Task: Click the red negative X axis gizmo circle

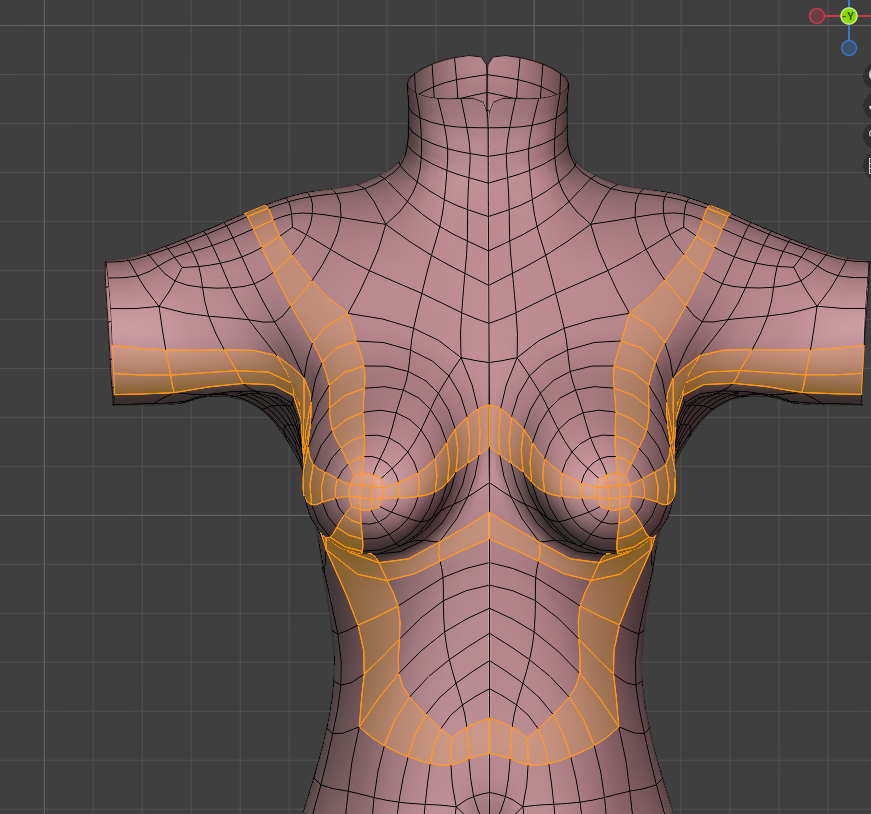Action: pyautogui.click(x=817, y=16)
